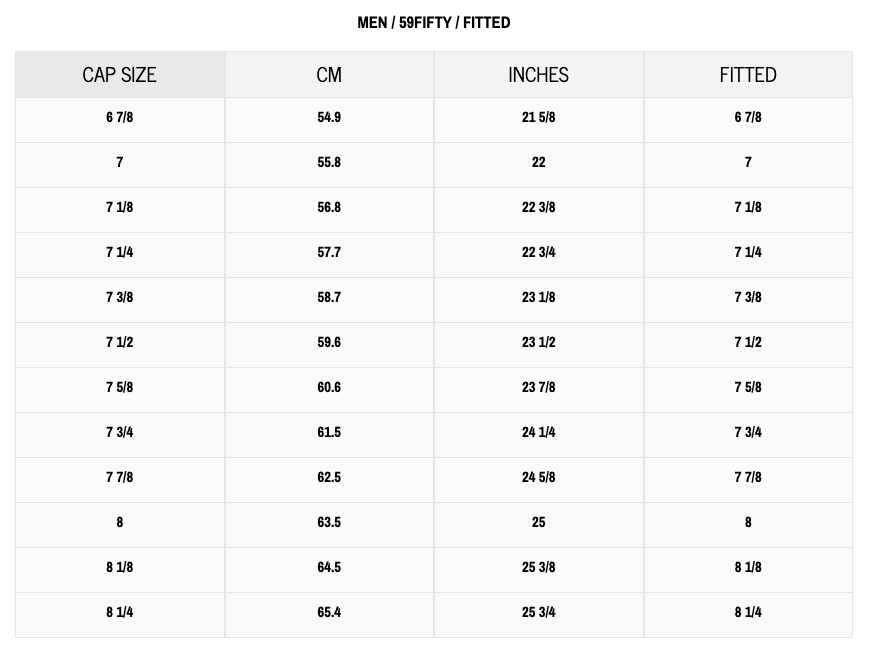Image resolution: width=871 pixels, height=657 pixels.
Task: Select the CM column header
Action: (x=329, y=75)
